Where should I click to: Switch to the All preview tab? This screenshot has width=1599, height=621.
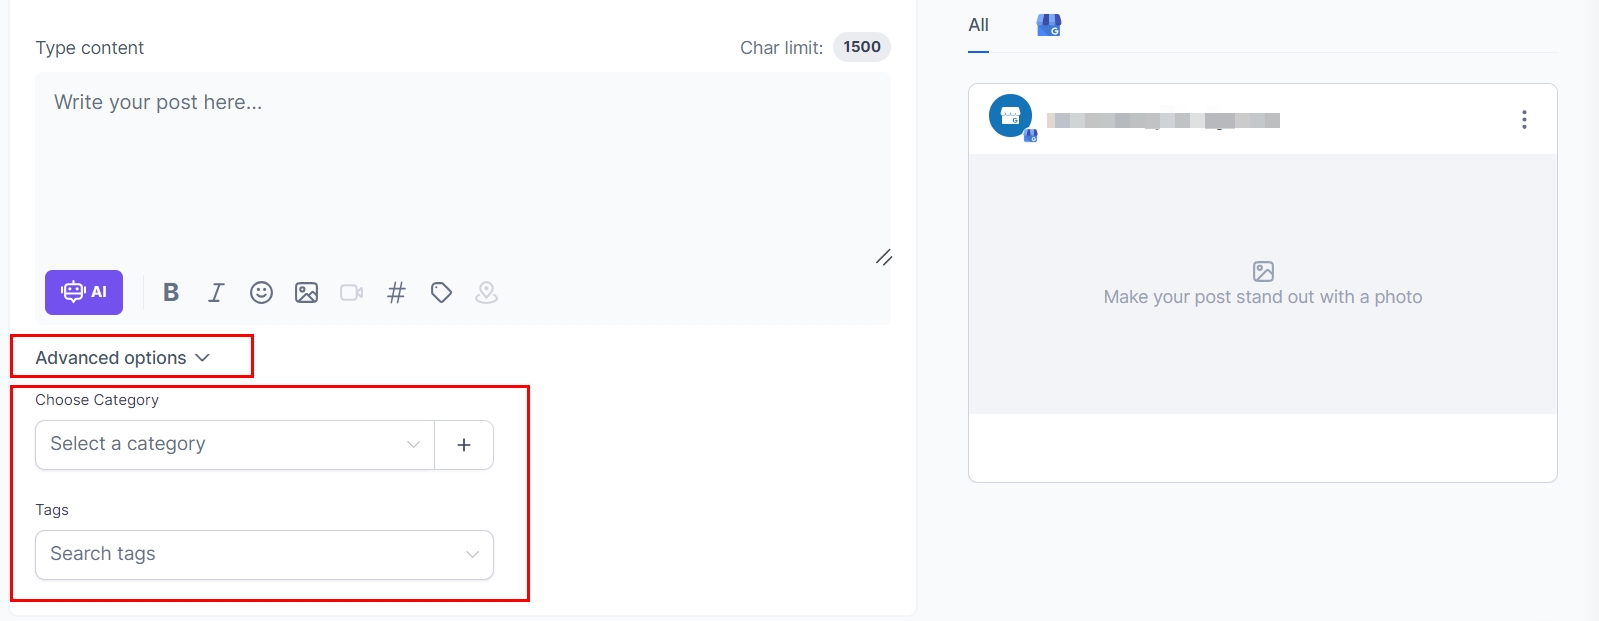[978, 26]
